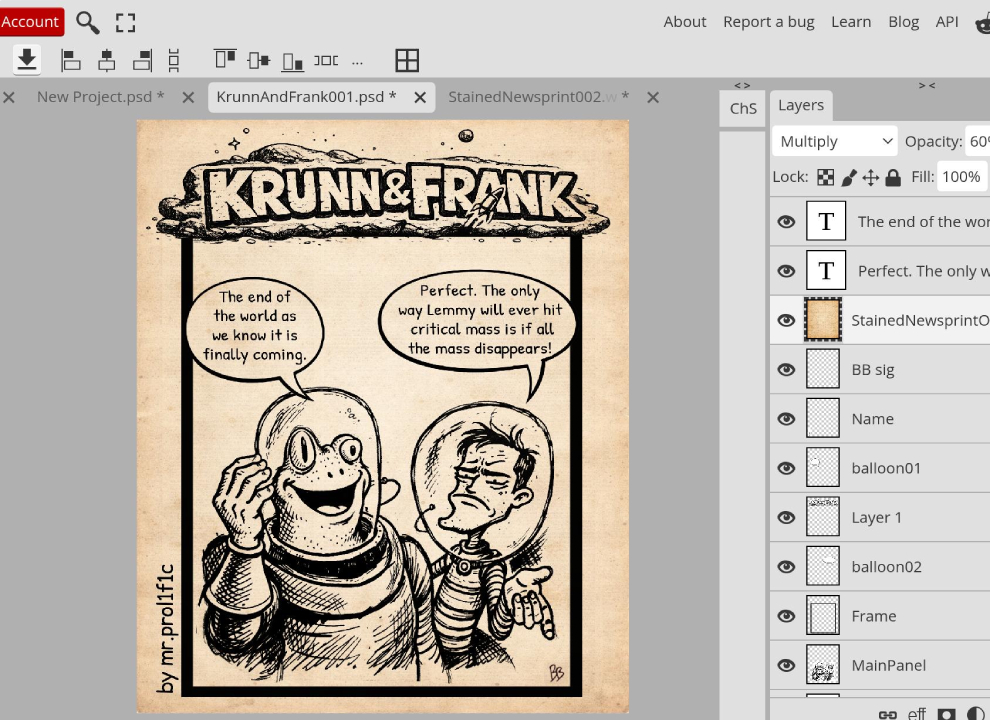Click the four-square grid icon in toolbar
This screenshot has height=720, width=990.
point(407,61)
